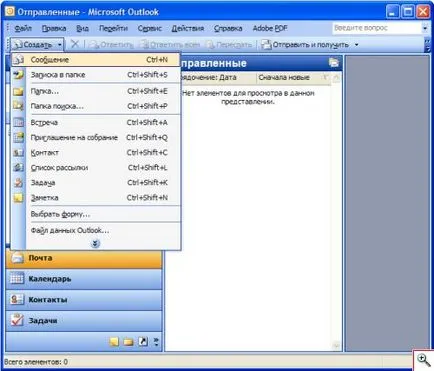Open the Справка menu
Screen dimensions: 434x371
[228, 28]
